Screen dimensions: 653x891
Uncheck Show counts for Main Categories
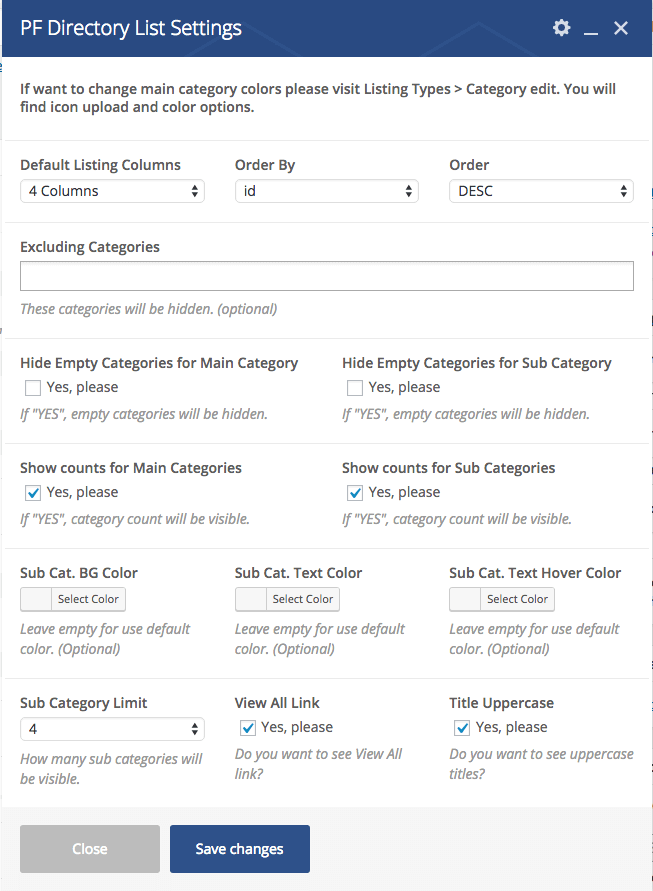[33, 492]
